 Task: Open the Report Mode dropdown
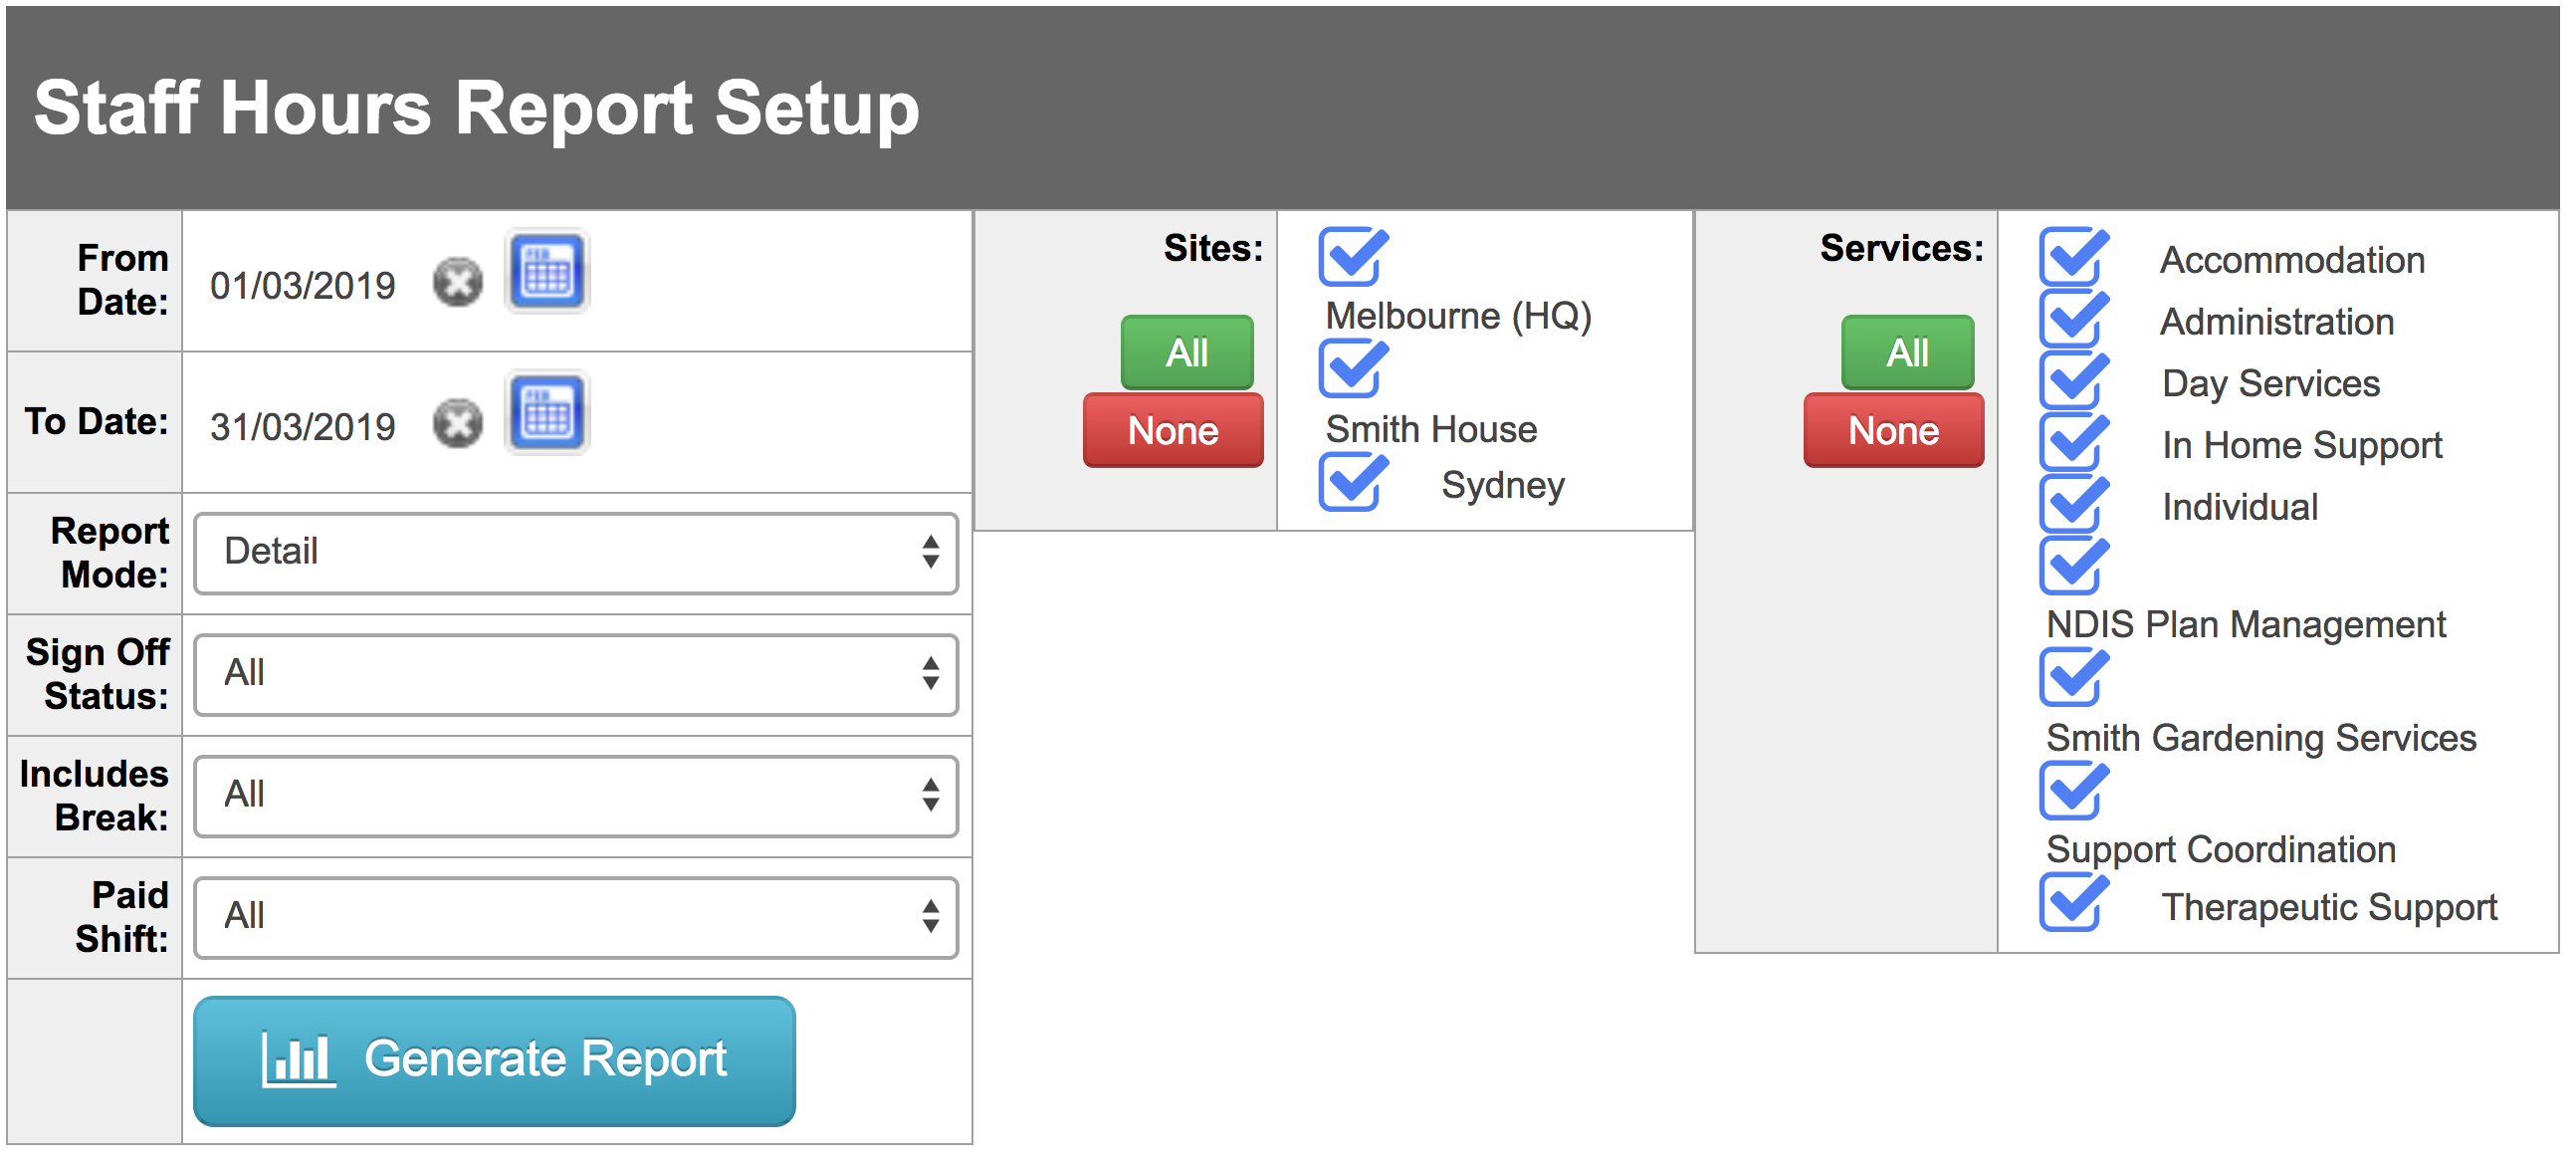(x=577, y=552)
